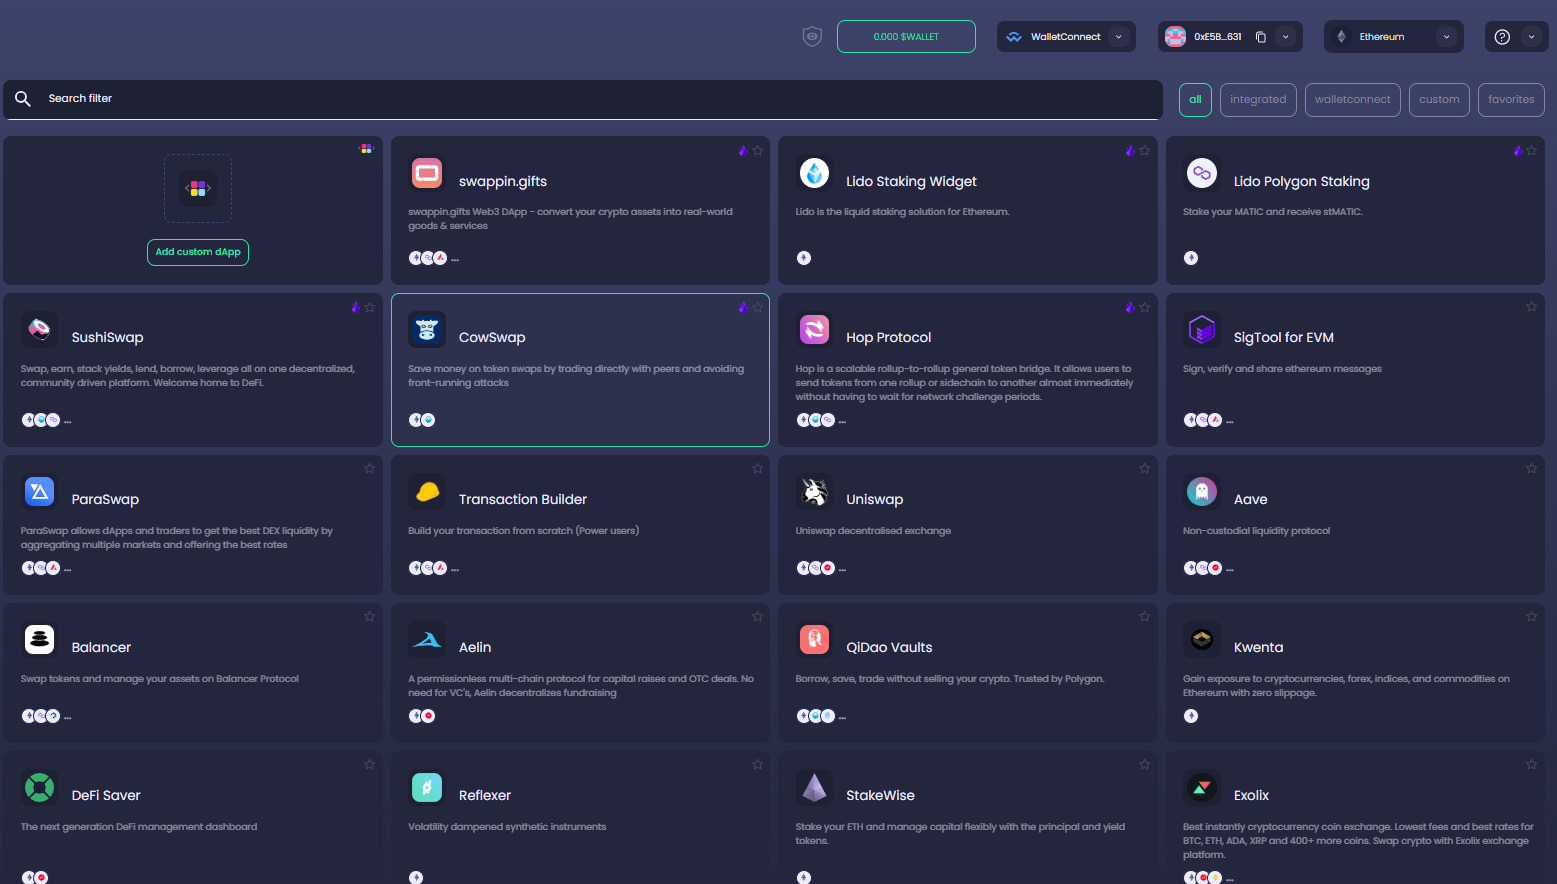Favorite swappin.gifts with its star
This screenshot has height=884, width=1557.
coord(757,151)
